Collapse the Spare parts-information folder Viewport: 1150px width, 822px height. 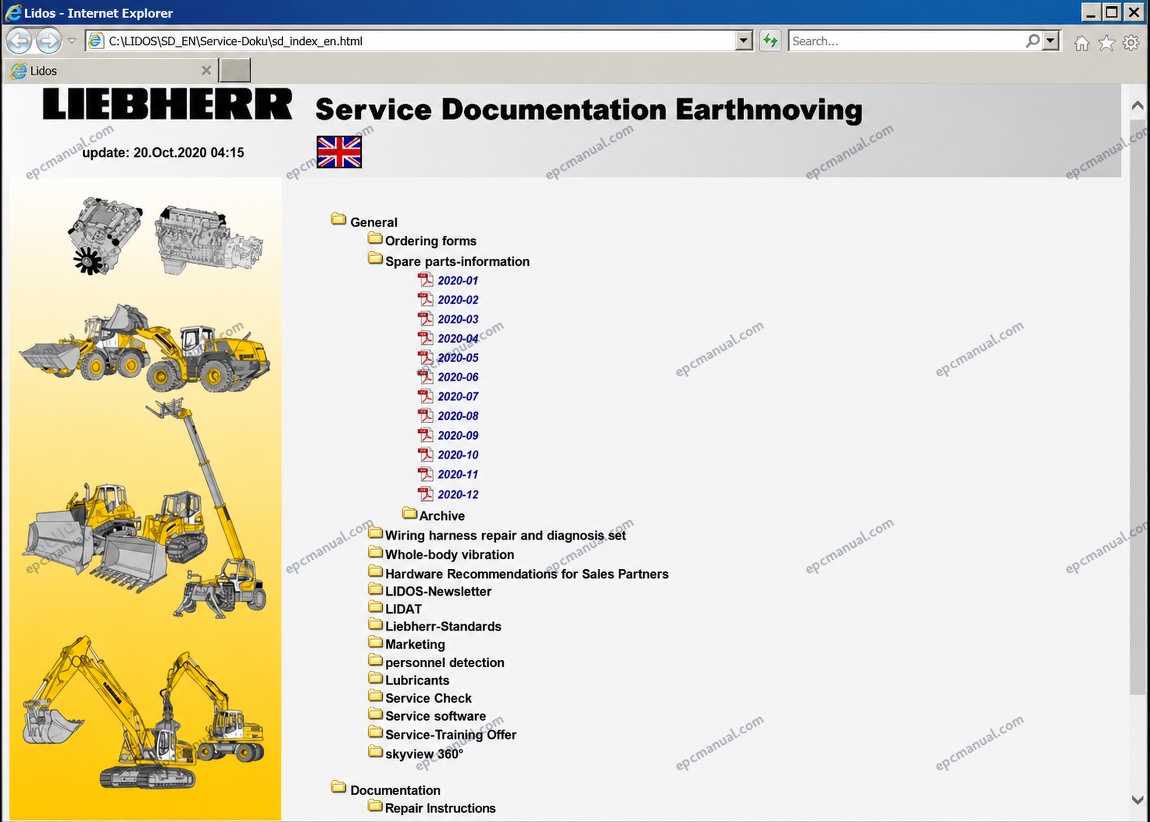(x=376, y=259)
